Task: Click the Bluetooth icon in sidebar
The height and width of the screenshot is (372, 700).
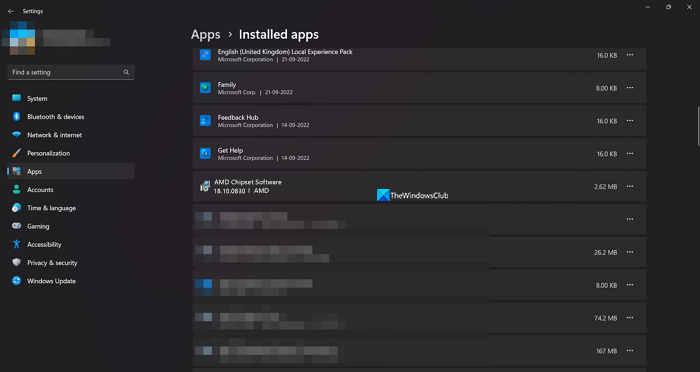Action: click(x=17, y=117)
